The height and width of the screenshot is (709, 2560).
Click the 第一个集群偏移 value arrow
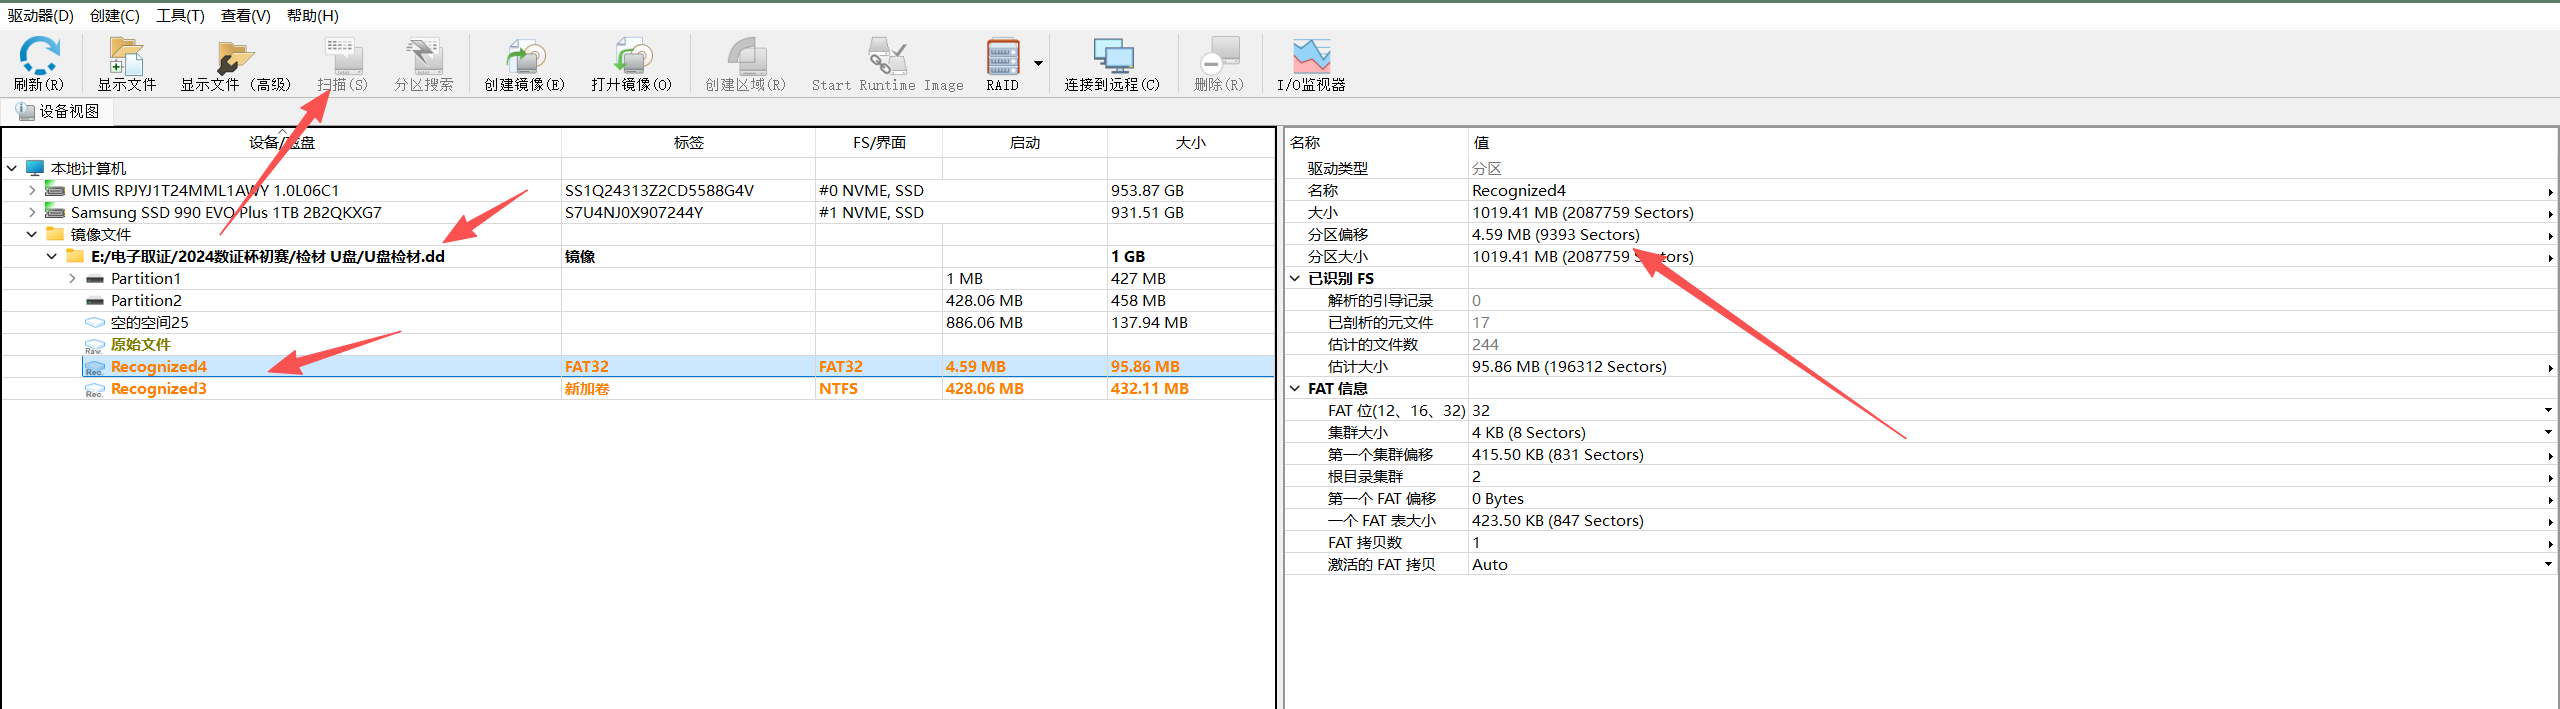pyautogui.click(x=2550, y=455)
